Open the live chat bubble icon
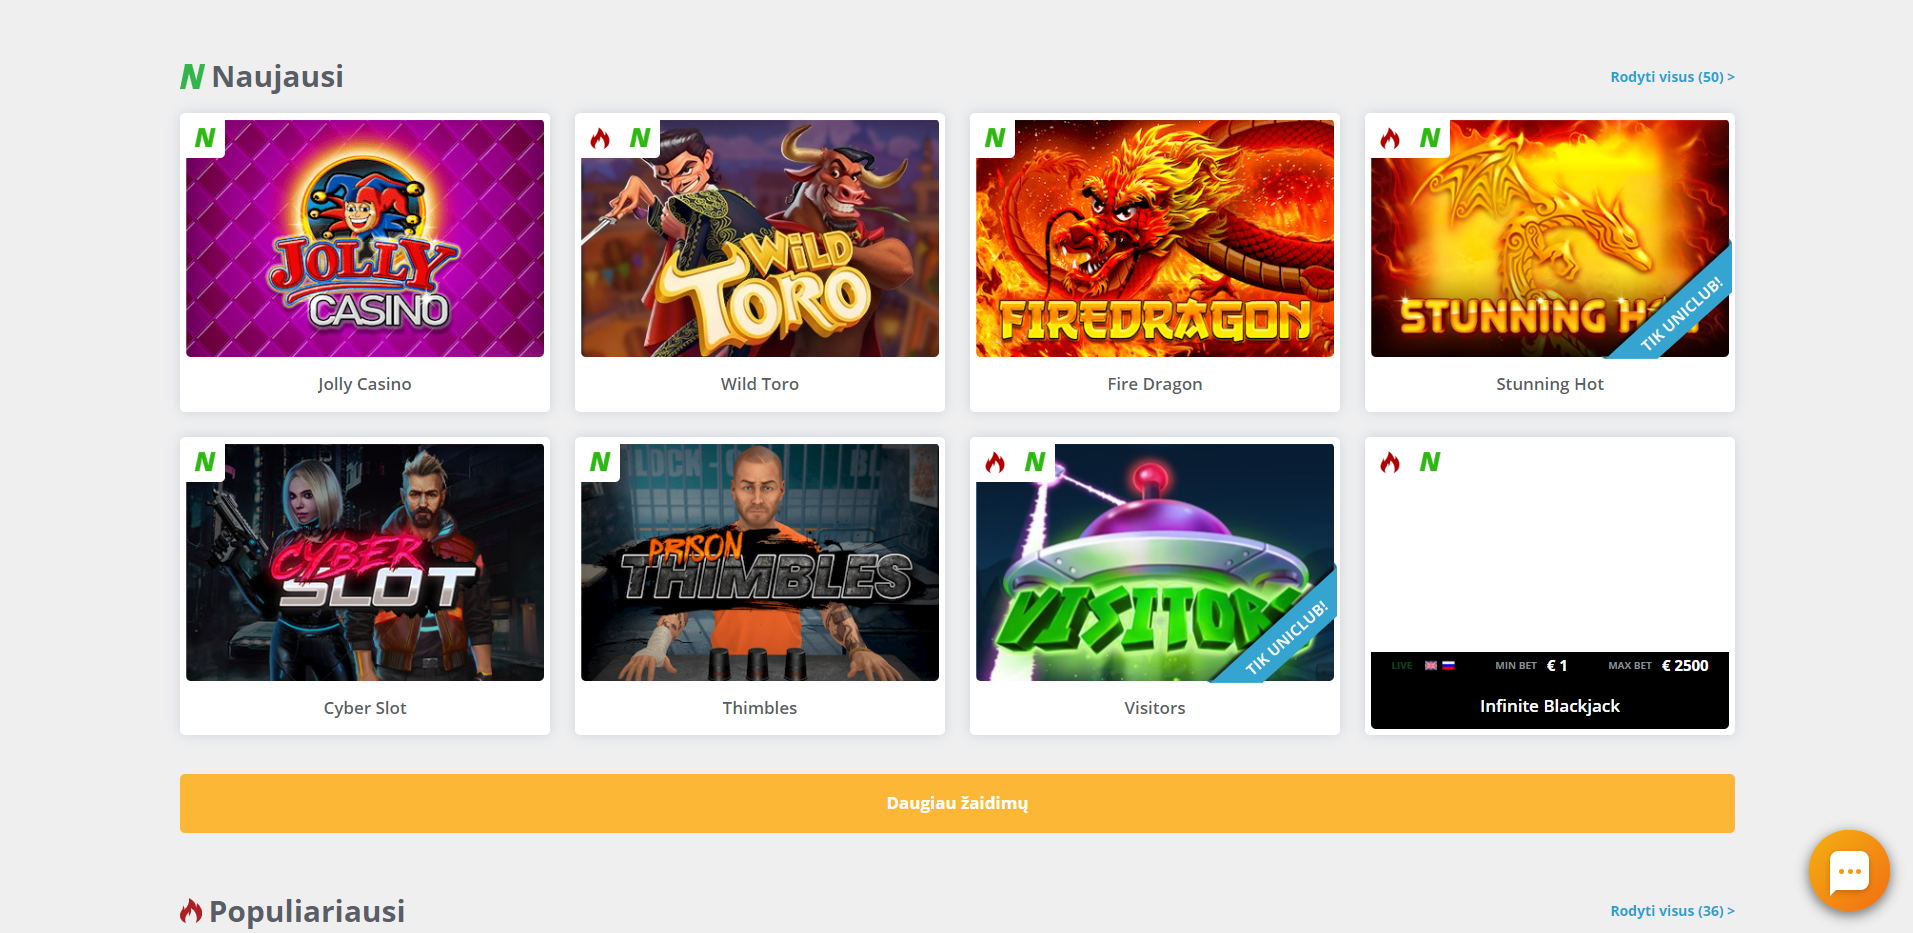 click(x=1849, y=871)
